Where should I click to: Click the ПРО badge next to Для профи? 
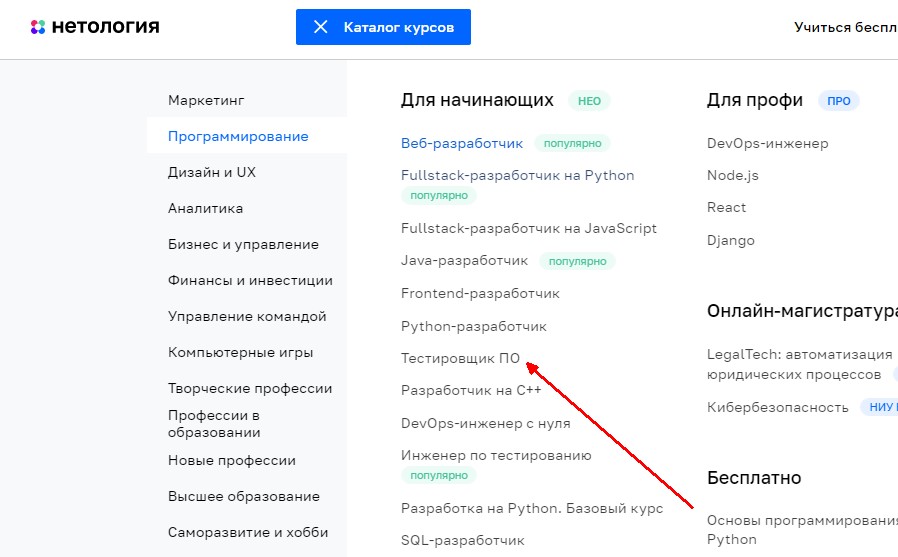pyautogui.click(x=838, y=101)
